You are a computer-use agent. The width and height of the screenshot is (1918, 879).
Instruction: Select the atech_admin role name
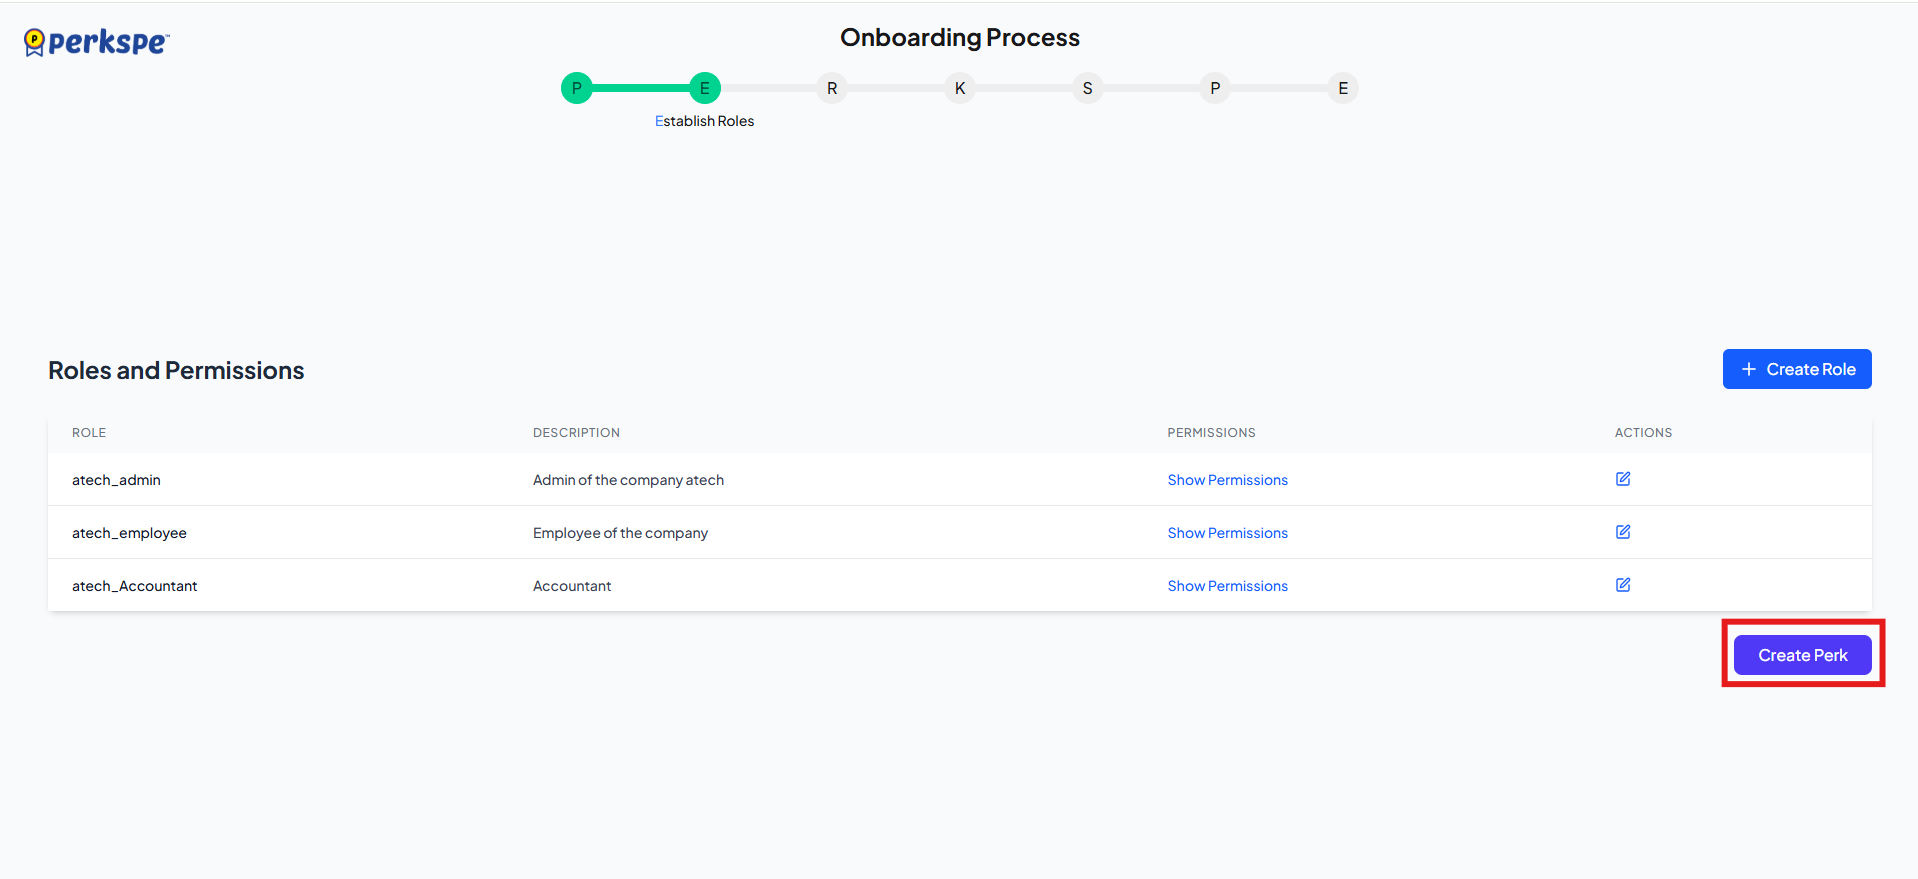point(116,480)
